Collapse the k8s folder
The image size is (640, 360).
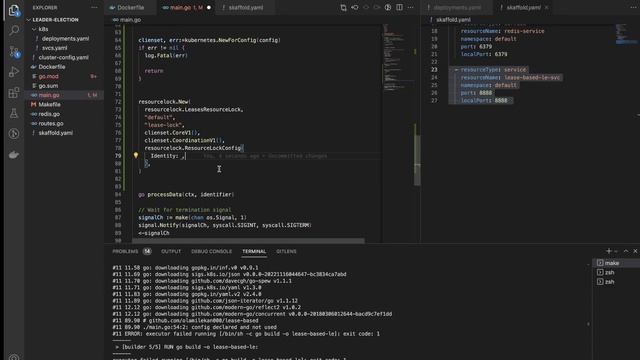34,29
